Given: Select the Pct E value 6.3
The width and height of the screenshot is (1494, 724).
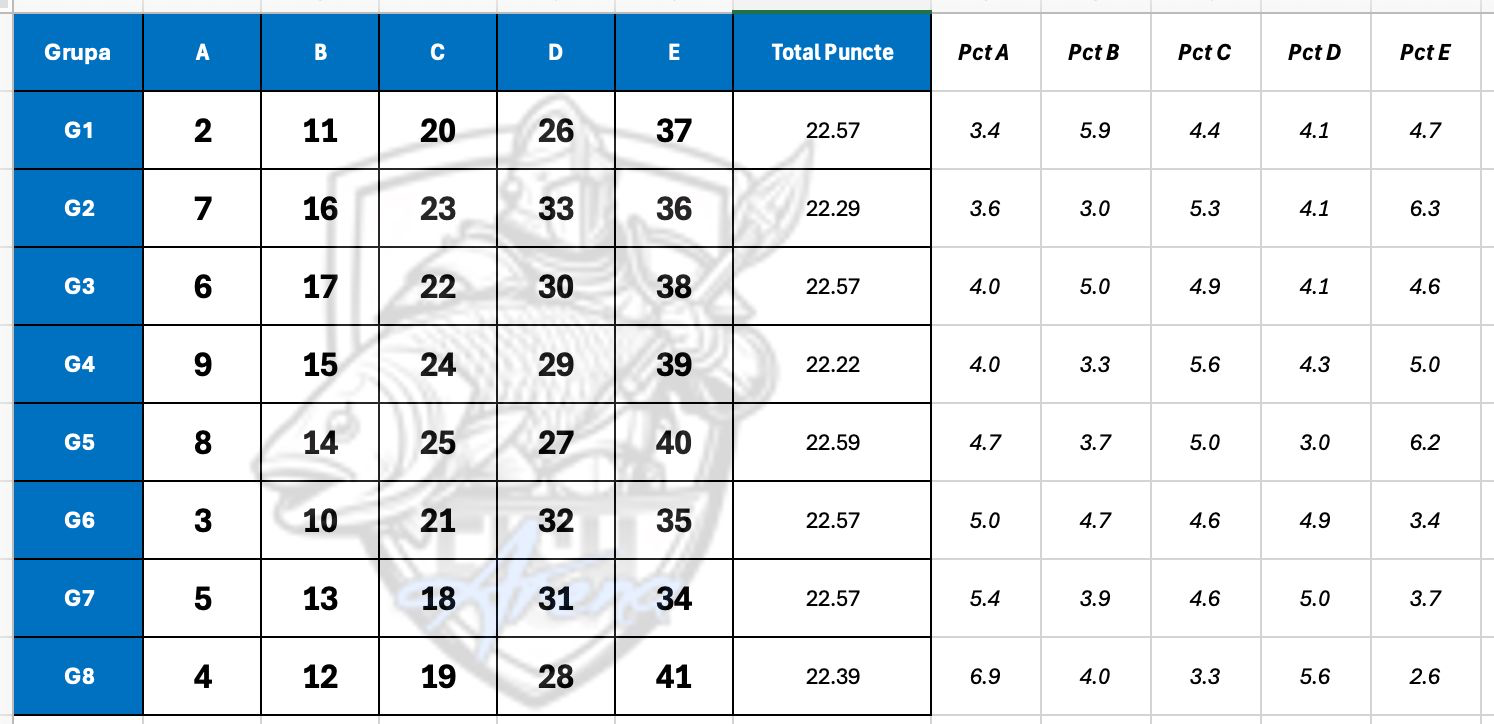Looking at the screenshot, I should pos(1424,208).
